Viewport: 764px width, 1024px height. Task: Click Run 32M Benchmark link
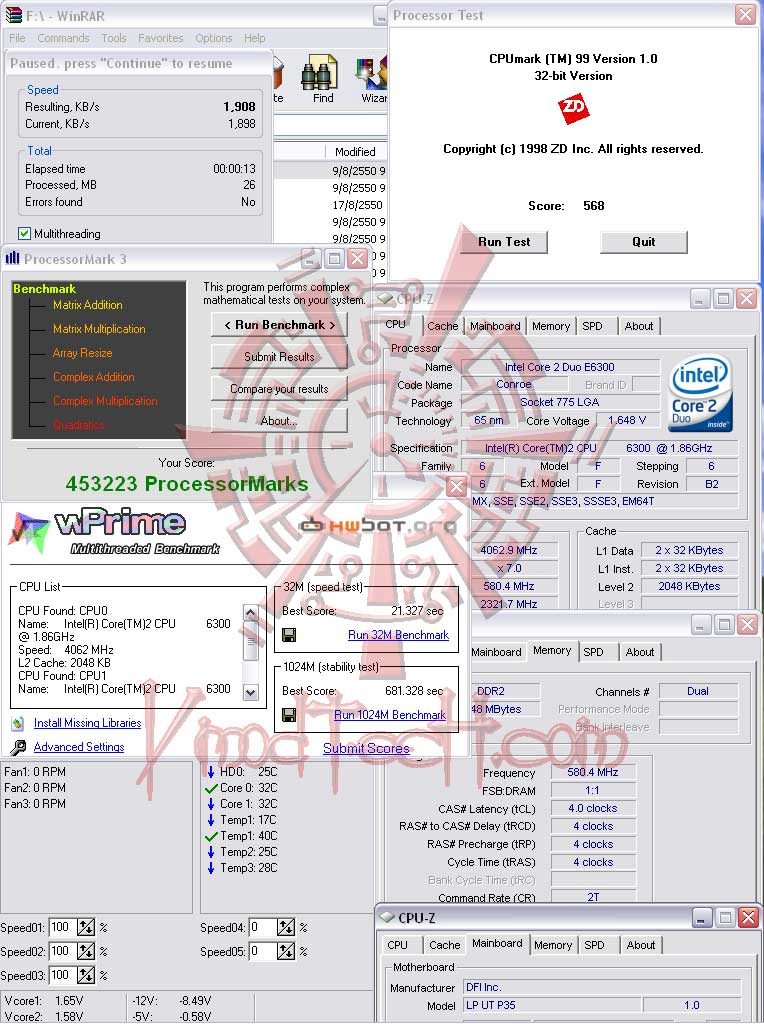click(398, 635)
